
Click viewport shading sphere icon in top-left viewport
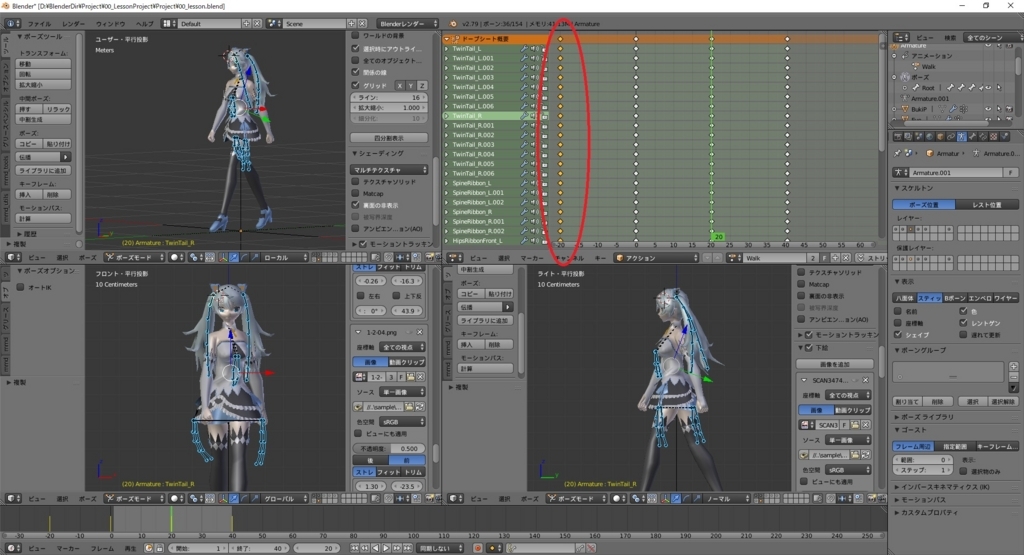176,257
